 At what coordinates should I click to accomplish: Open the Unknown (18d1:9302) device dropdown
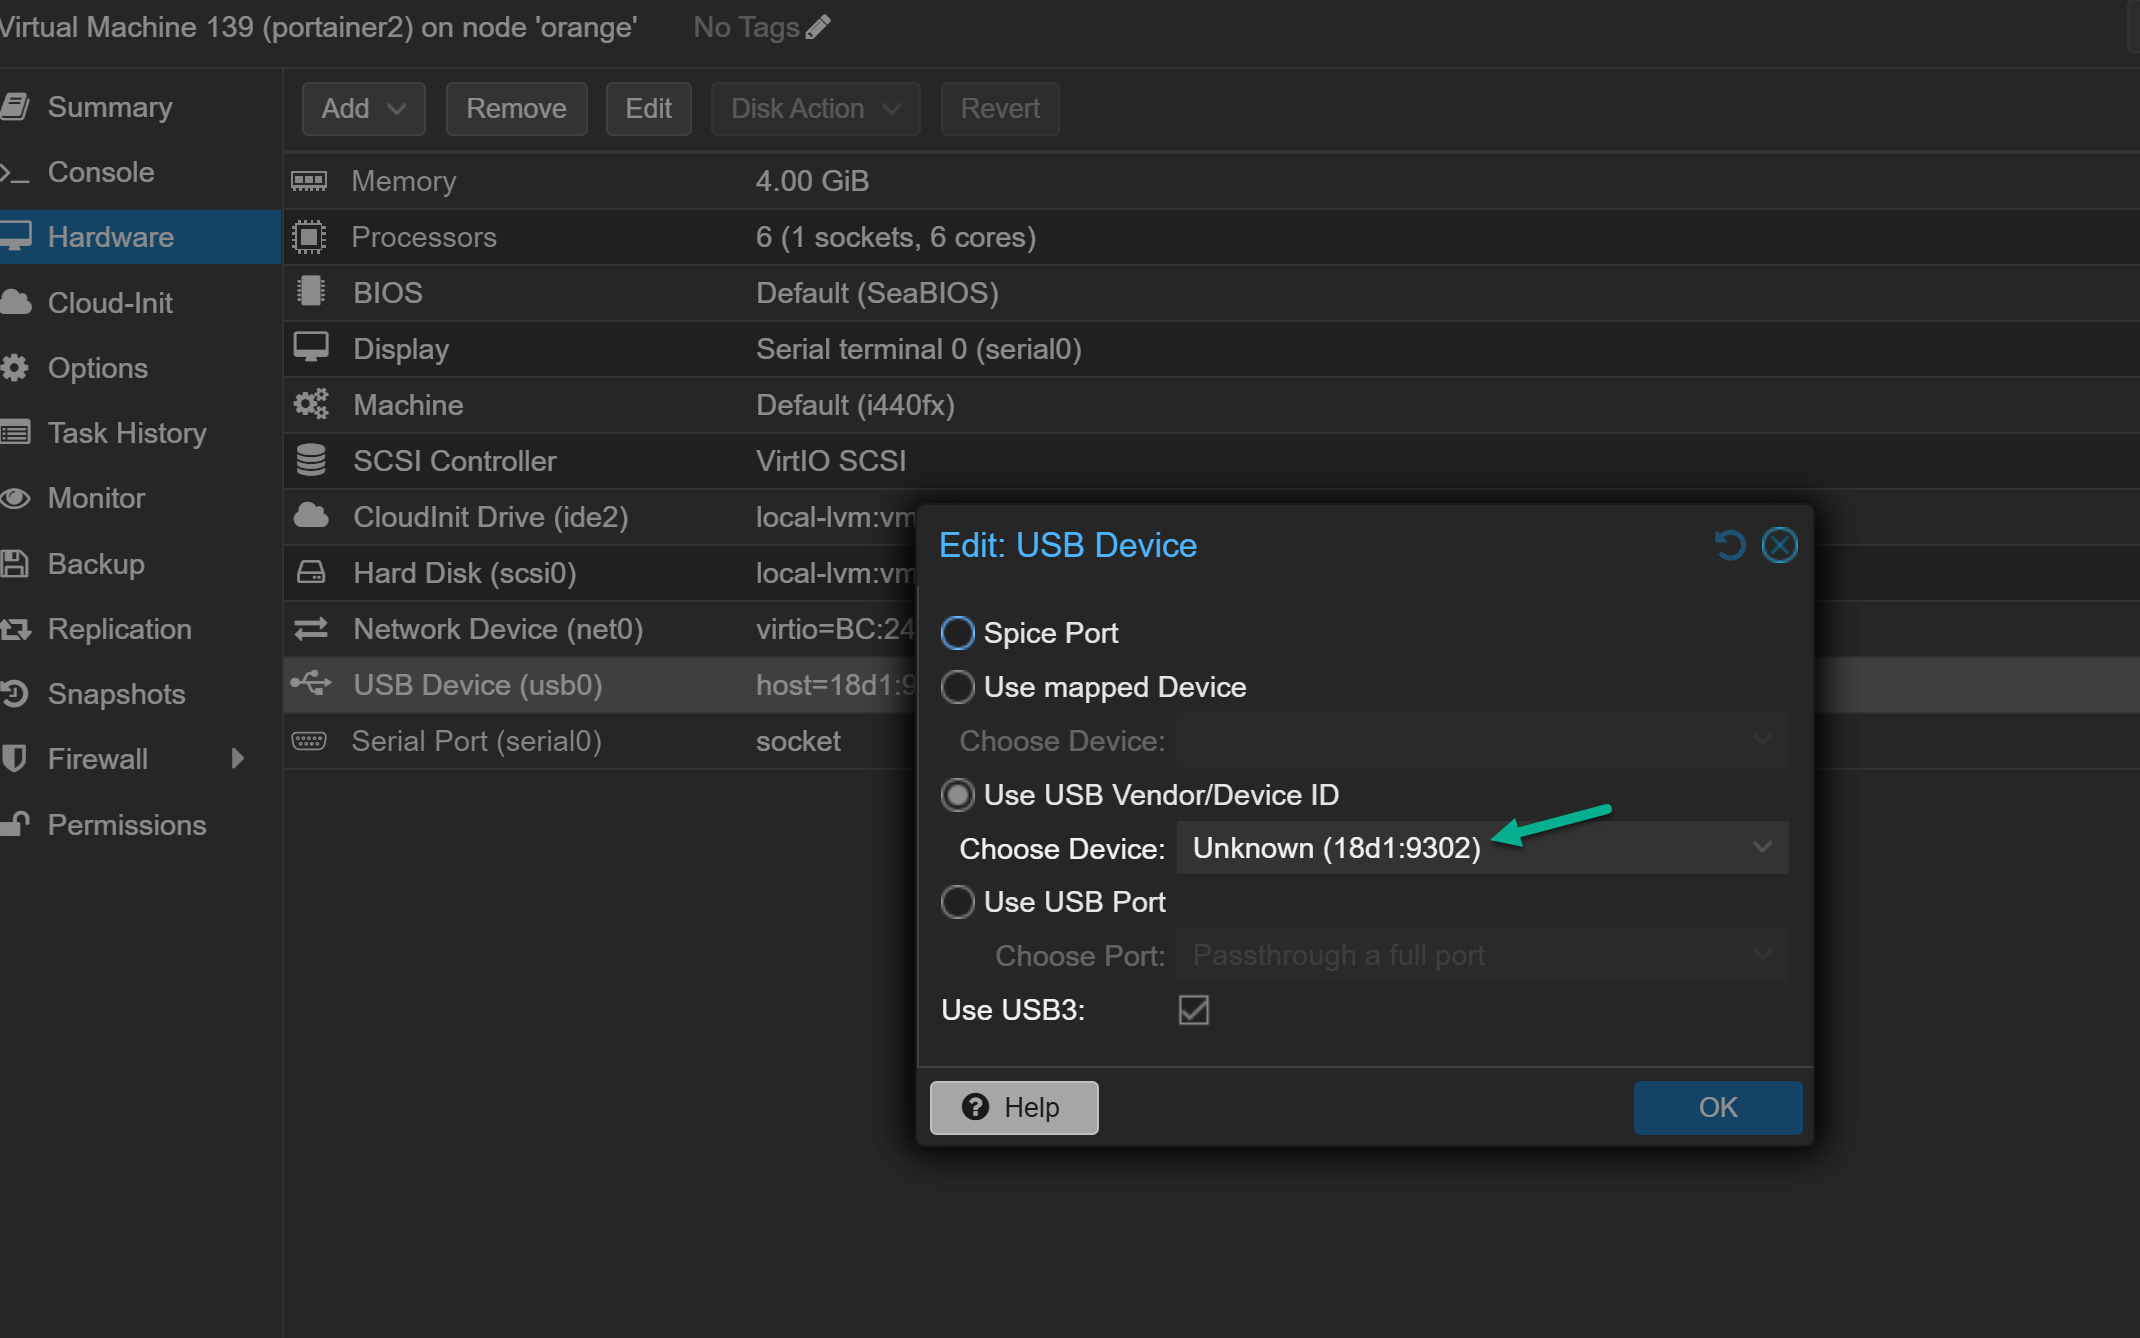point(1482,848)
